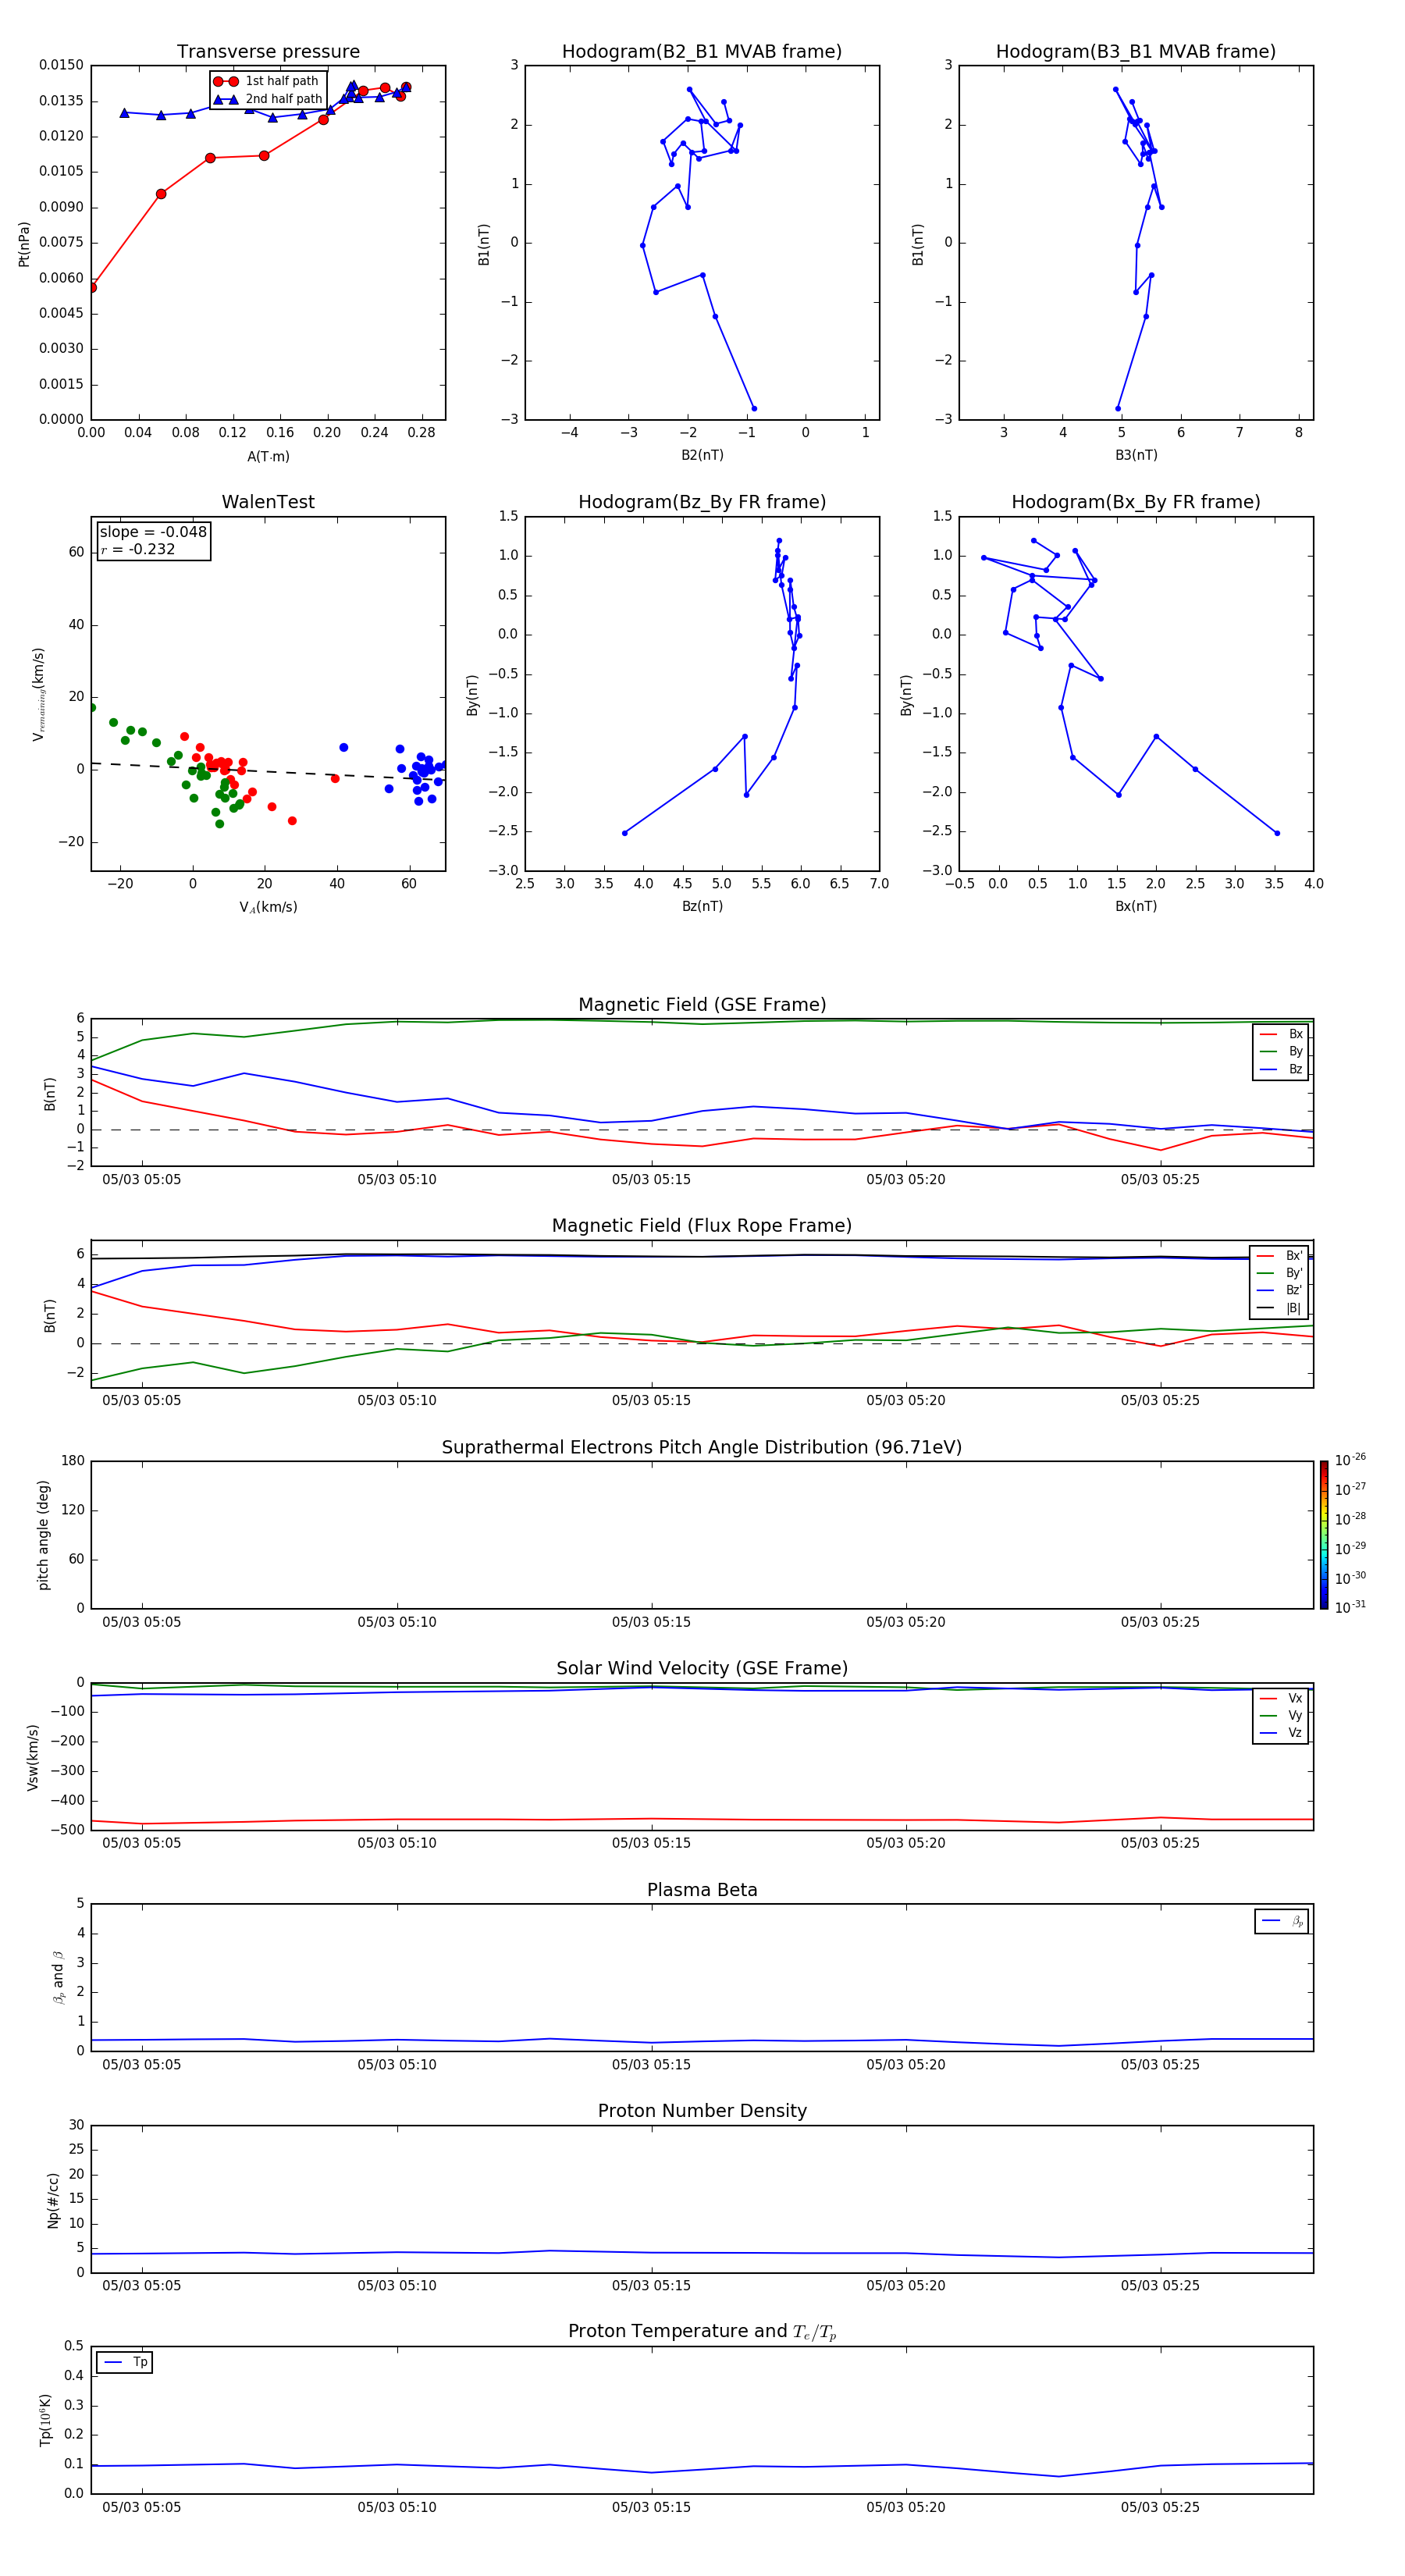Click the lowest point on B2_B1 hodogram
This screenshot has width=1405, height=2576.
pyautogui.click(x=754, y=408)
